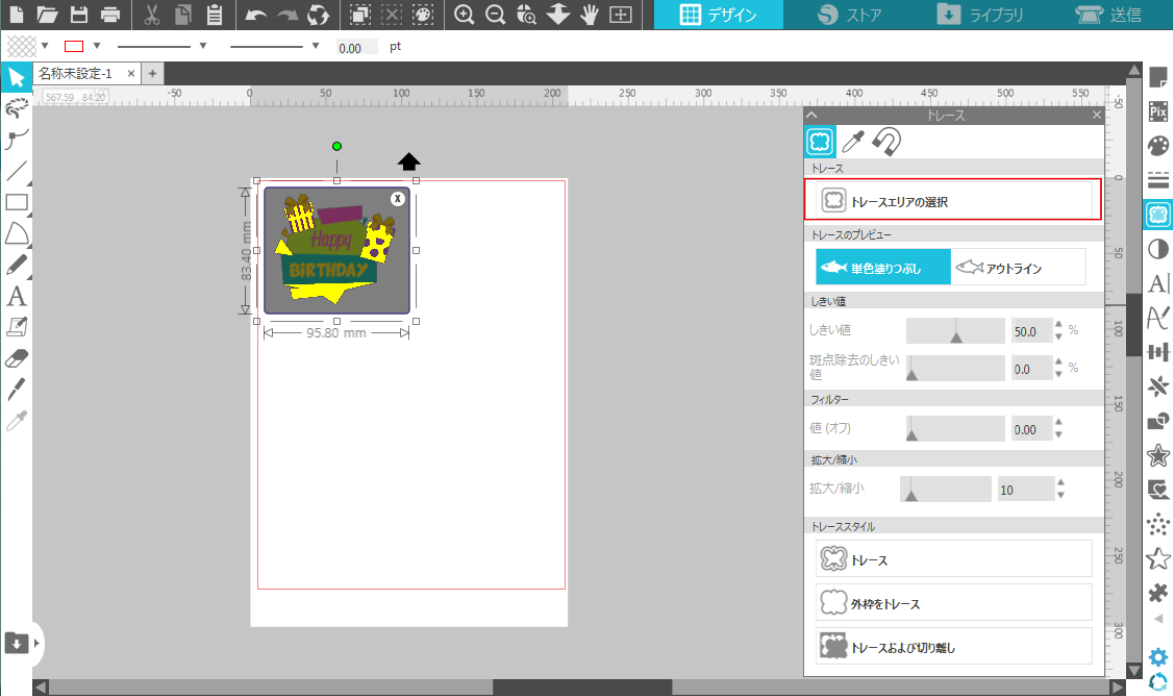Viewport: 1173px width, 696px height.
Task: Click the horizontal scrollbar thumb
Action: tap(582, 687)
